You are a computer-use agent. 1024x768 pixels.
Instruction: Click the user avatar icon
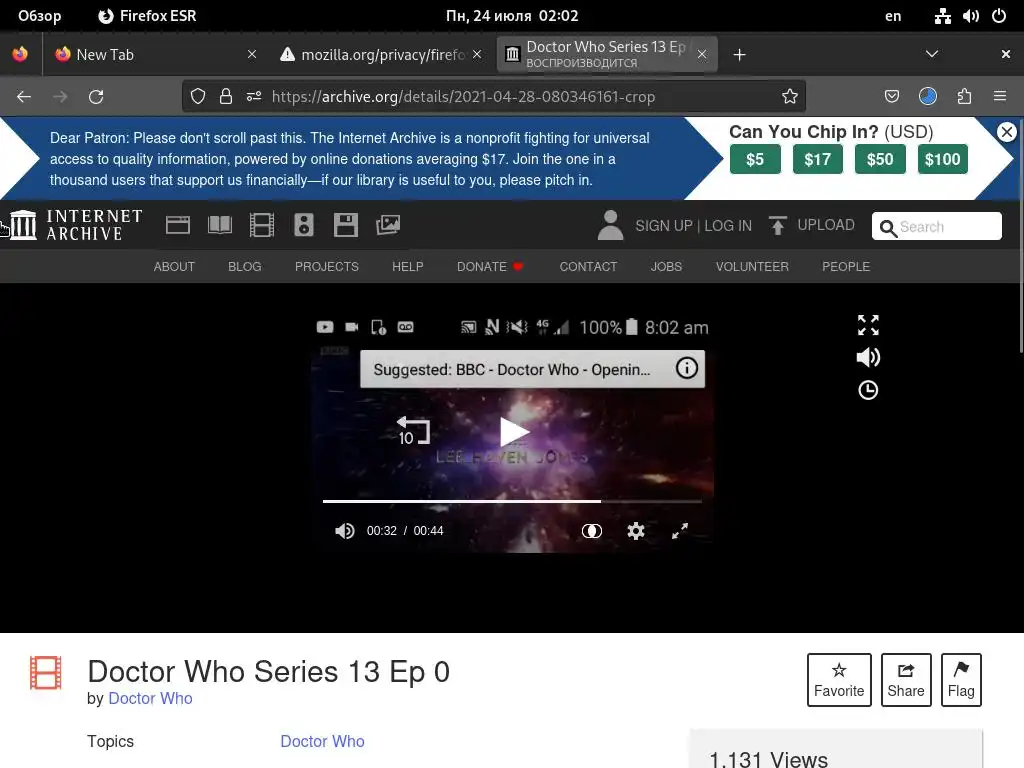(x=611, y=225)
